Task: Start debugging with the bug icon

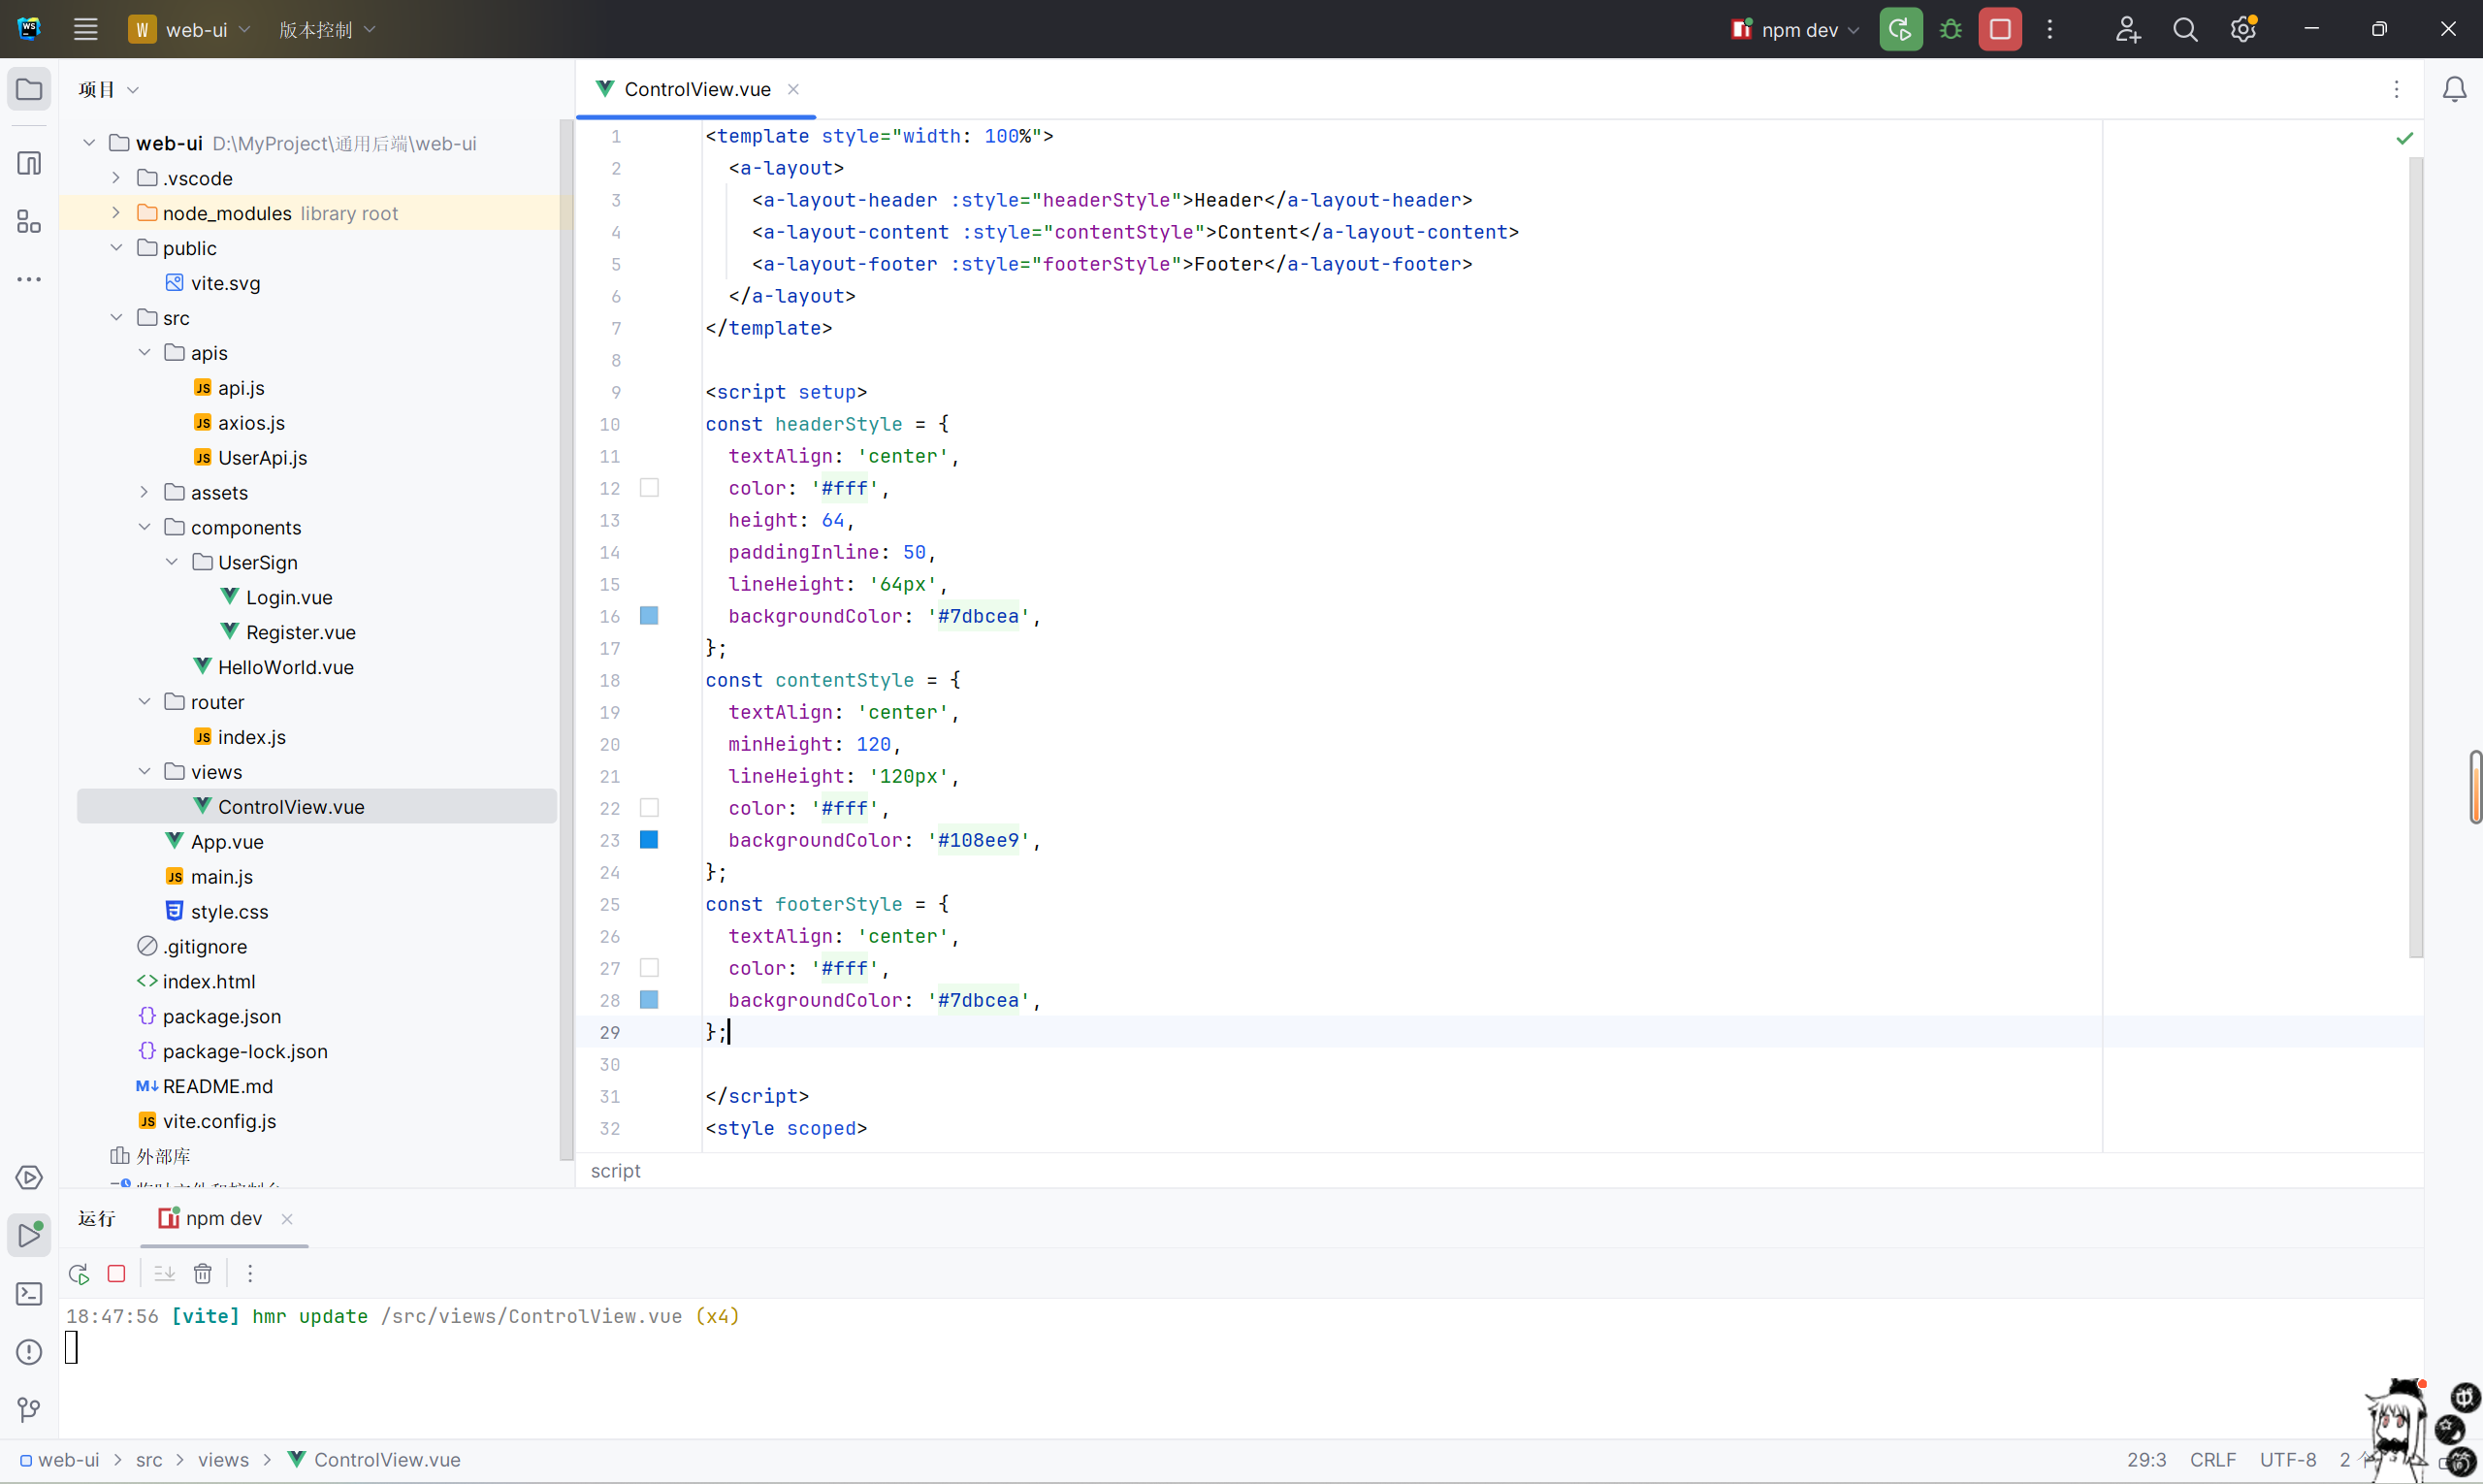Action: click(x=1950, y=29)
